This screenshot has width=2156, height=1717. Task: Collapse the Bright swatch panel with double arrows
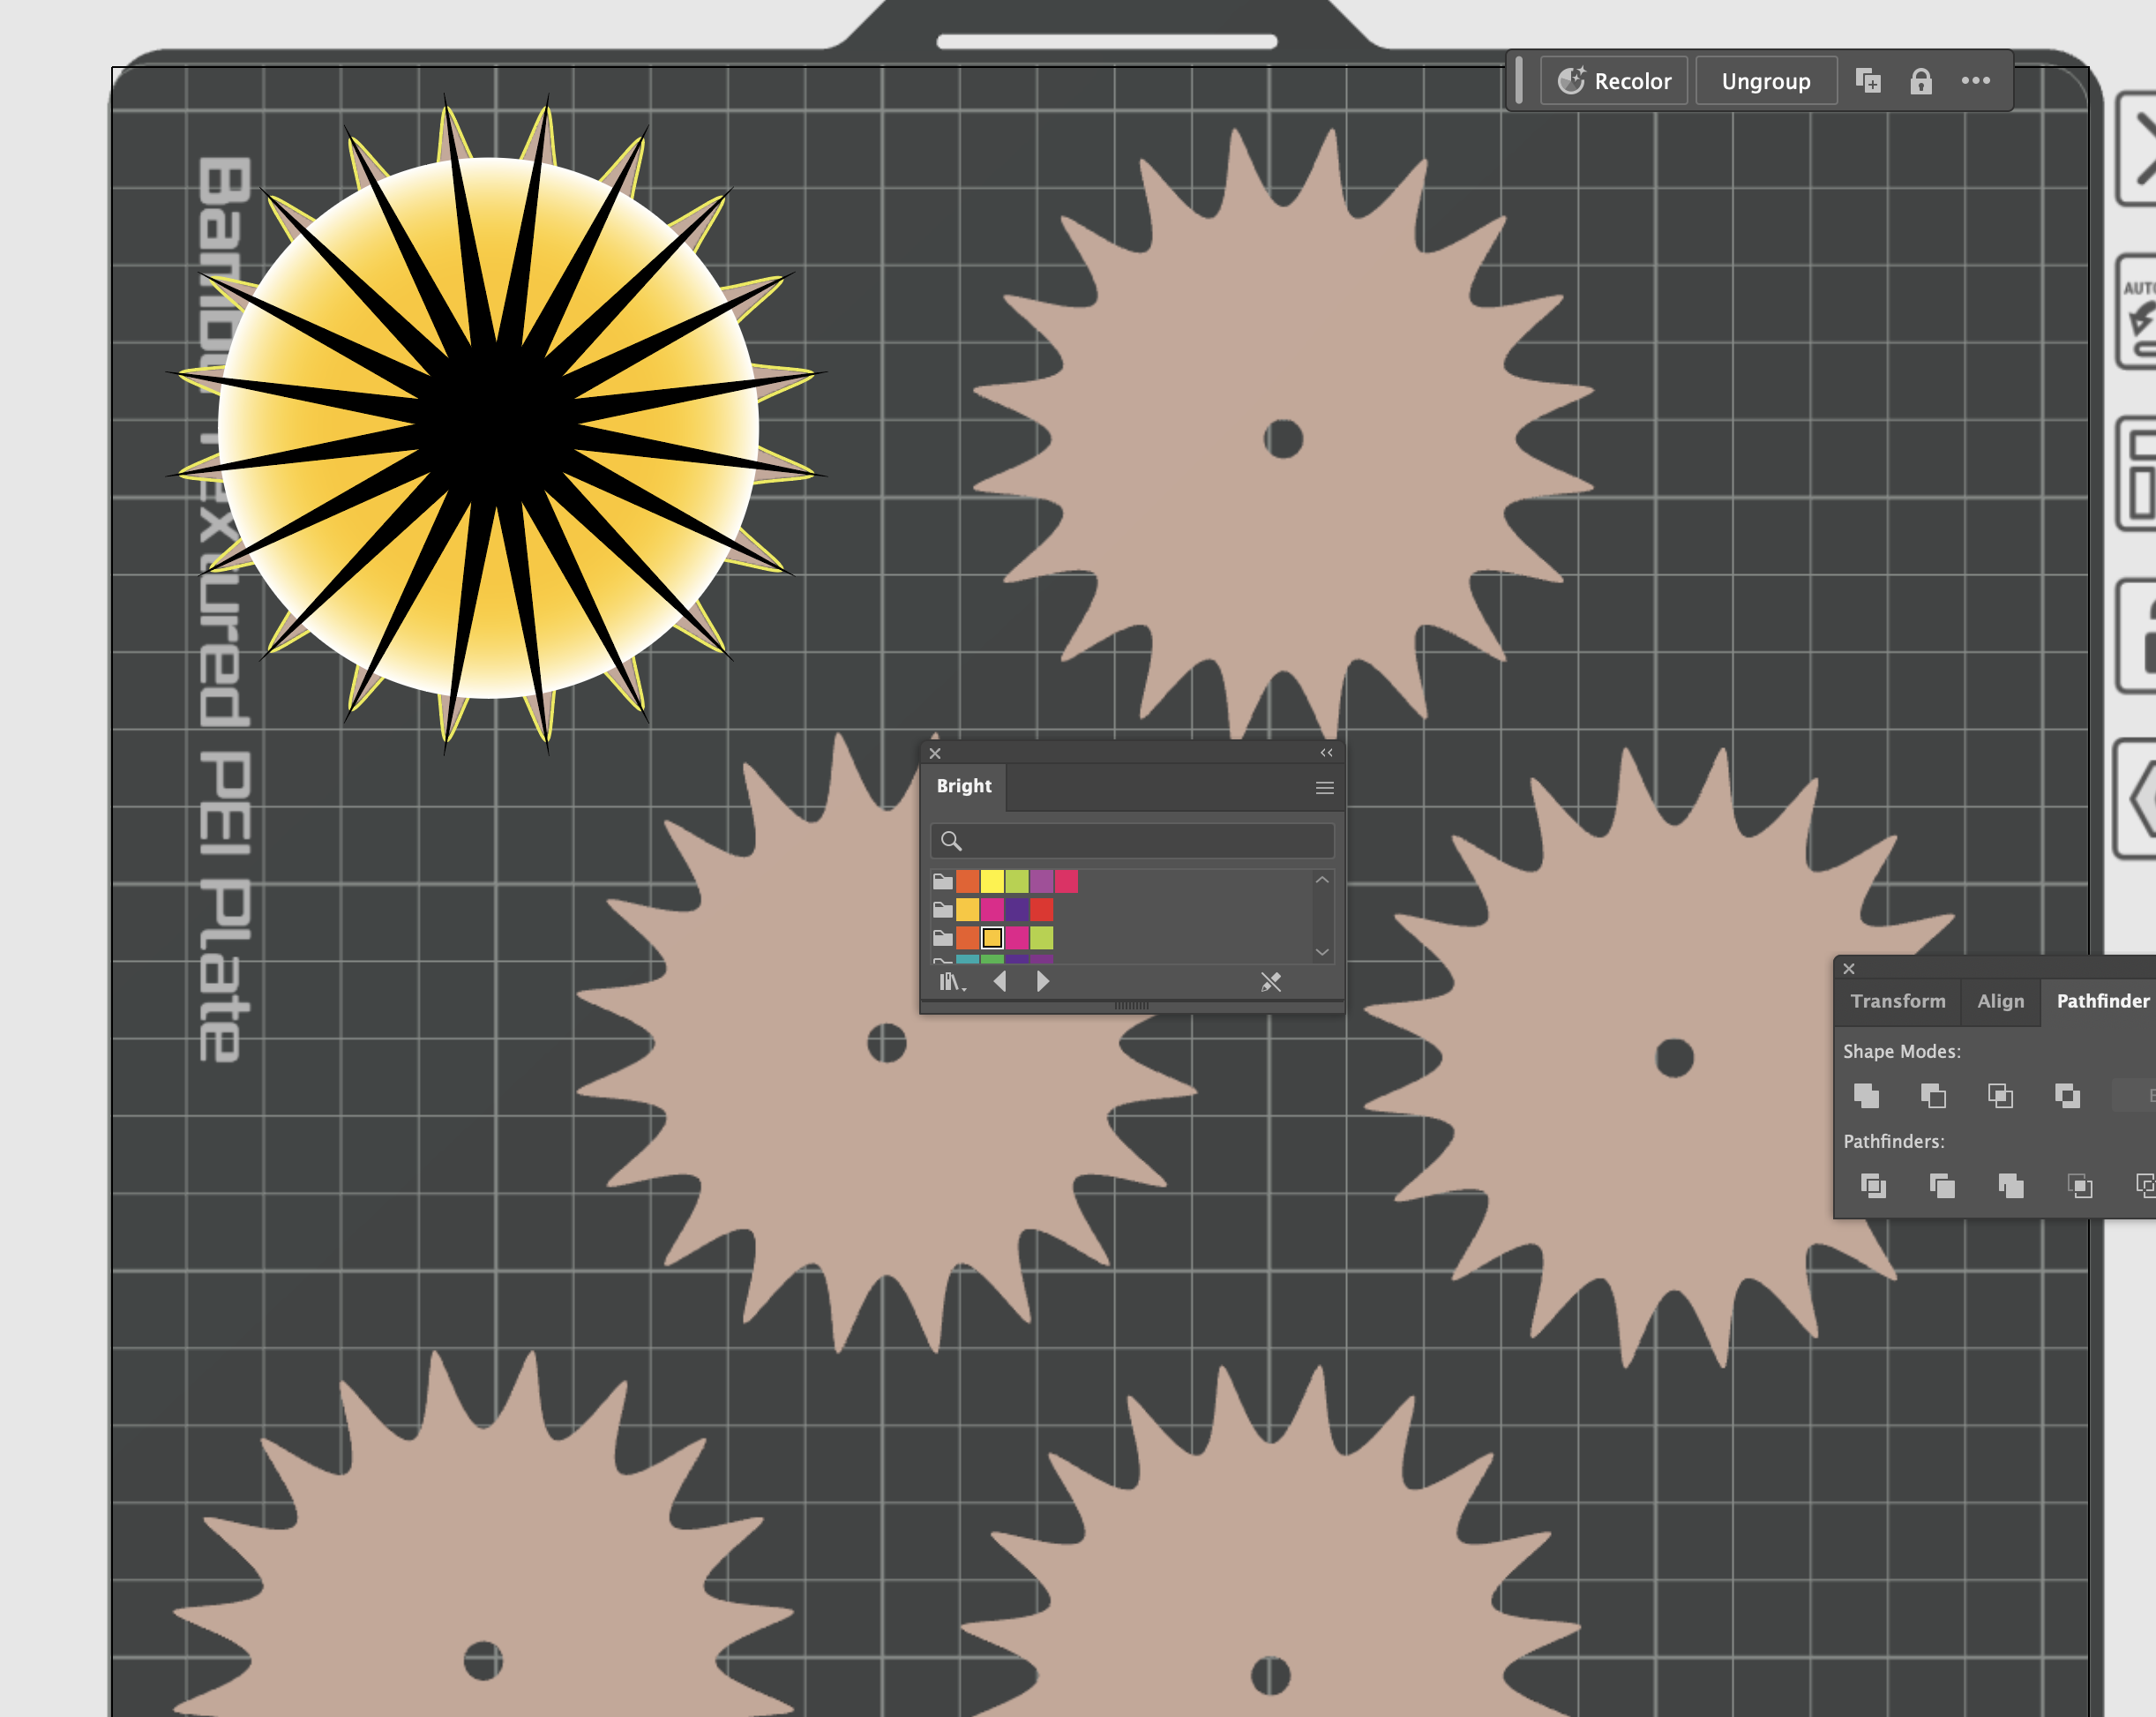(1326, 753)
